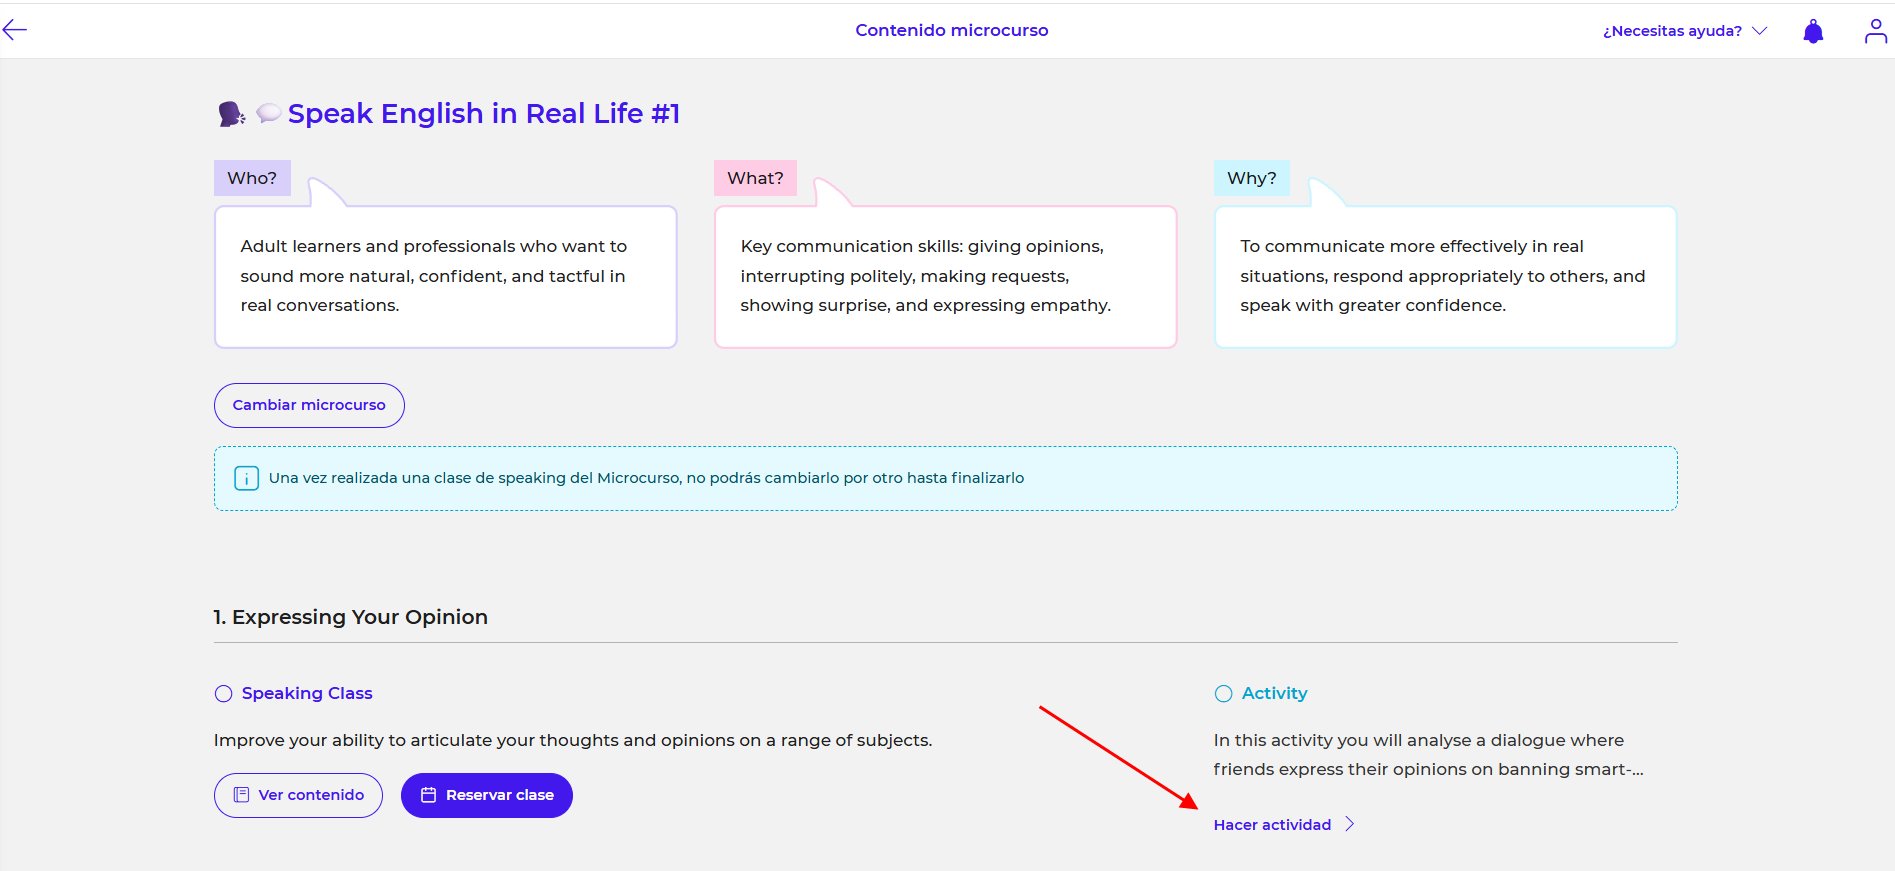The height and width of the screenshot is (871, 1895).
Task: Click the Activity heading text
Action: tap(1274, 693)
